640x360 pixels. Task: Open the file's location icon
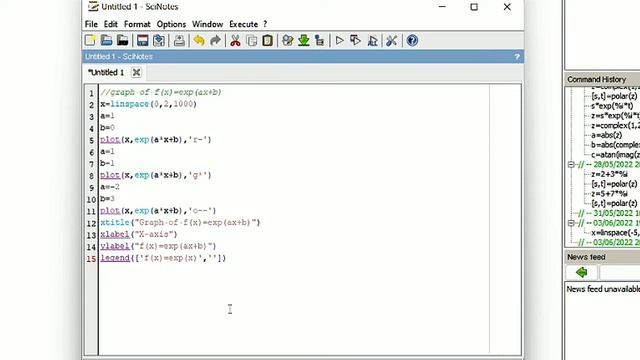click(122, 40)
